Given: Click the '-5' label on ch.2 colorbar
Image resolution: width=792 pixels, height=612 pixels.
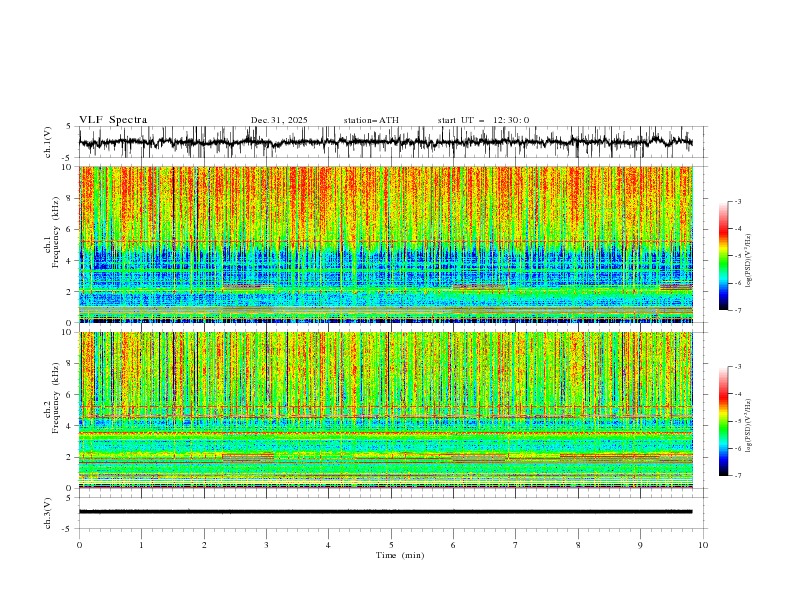Looking at the screenshot, I should tap(737, 421).
